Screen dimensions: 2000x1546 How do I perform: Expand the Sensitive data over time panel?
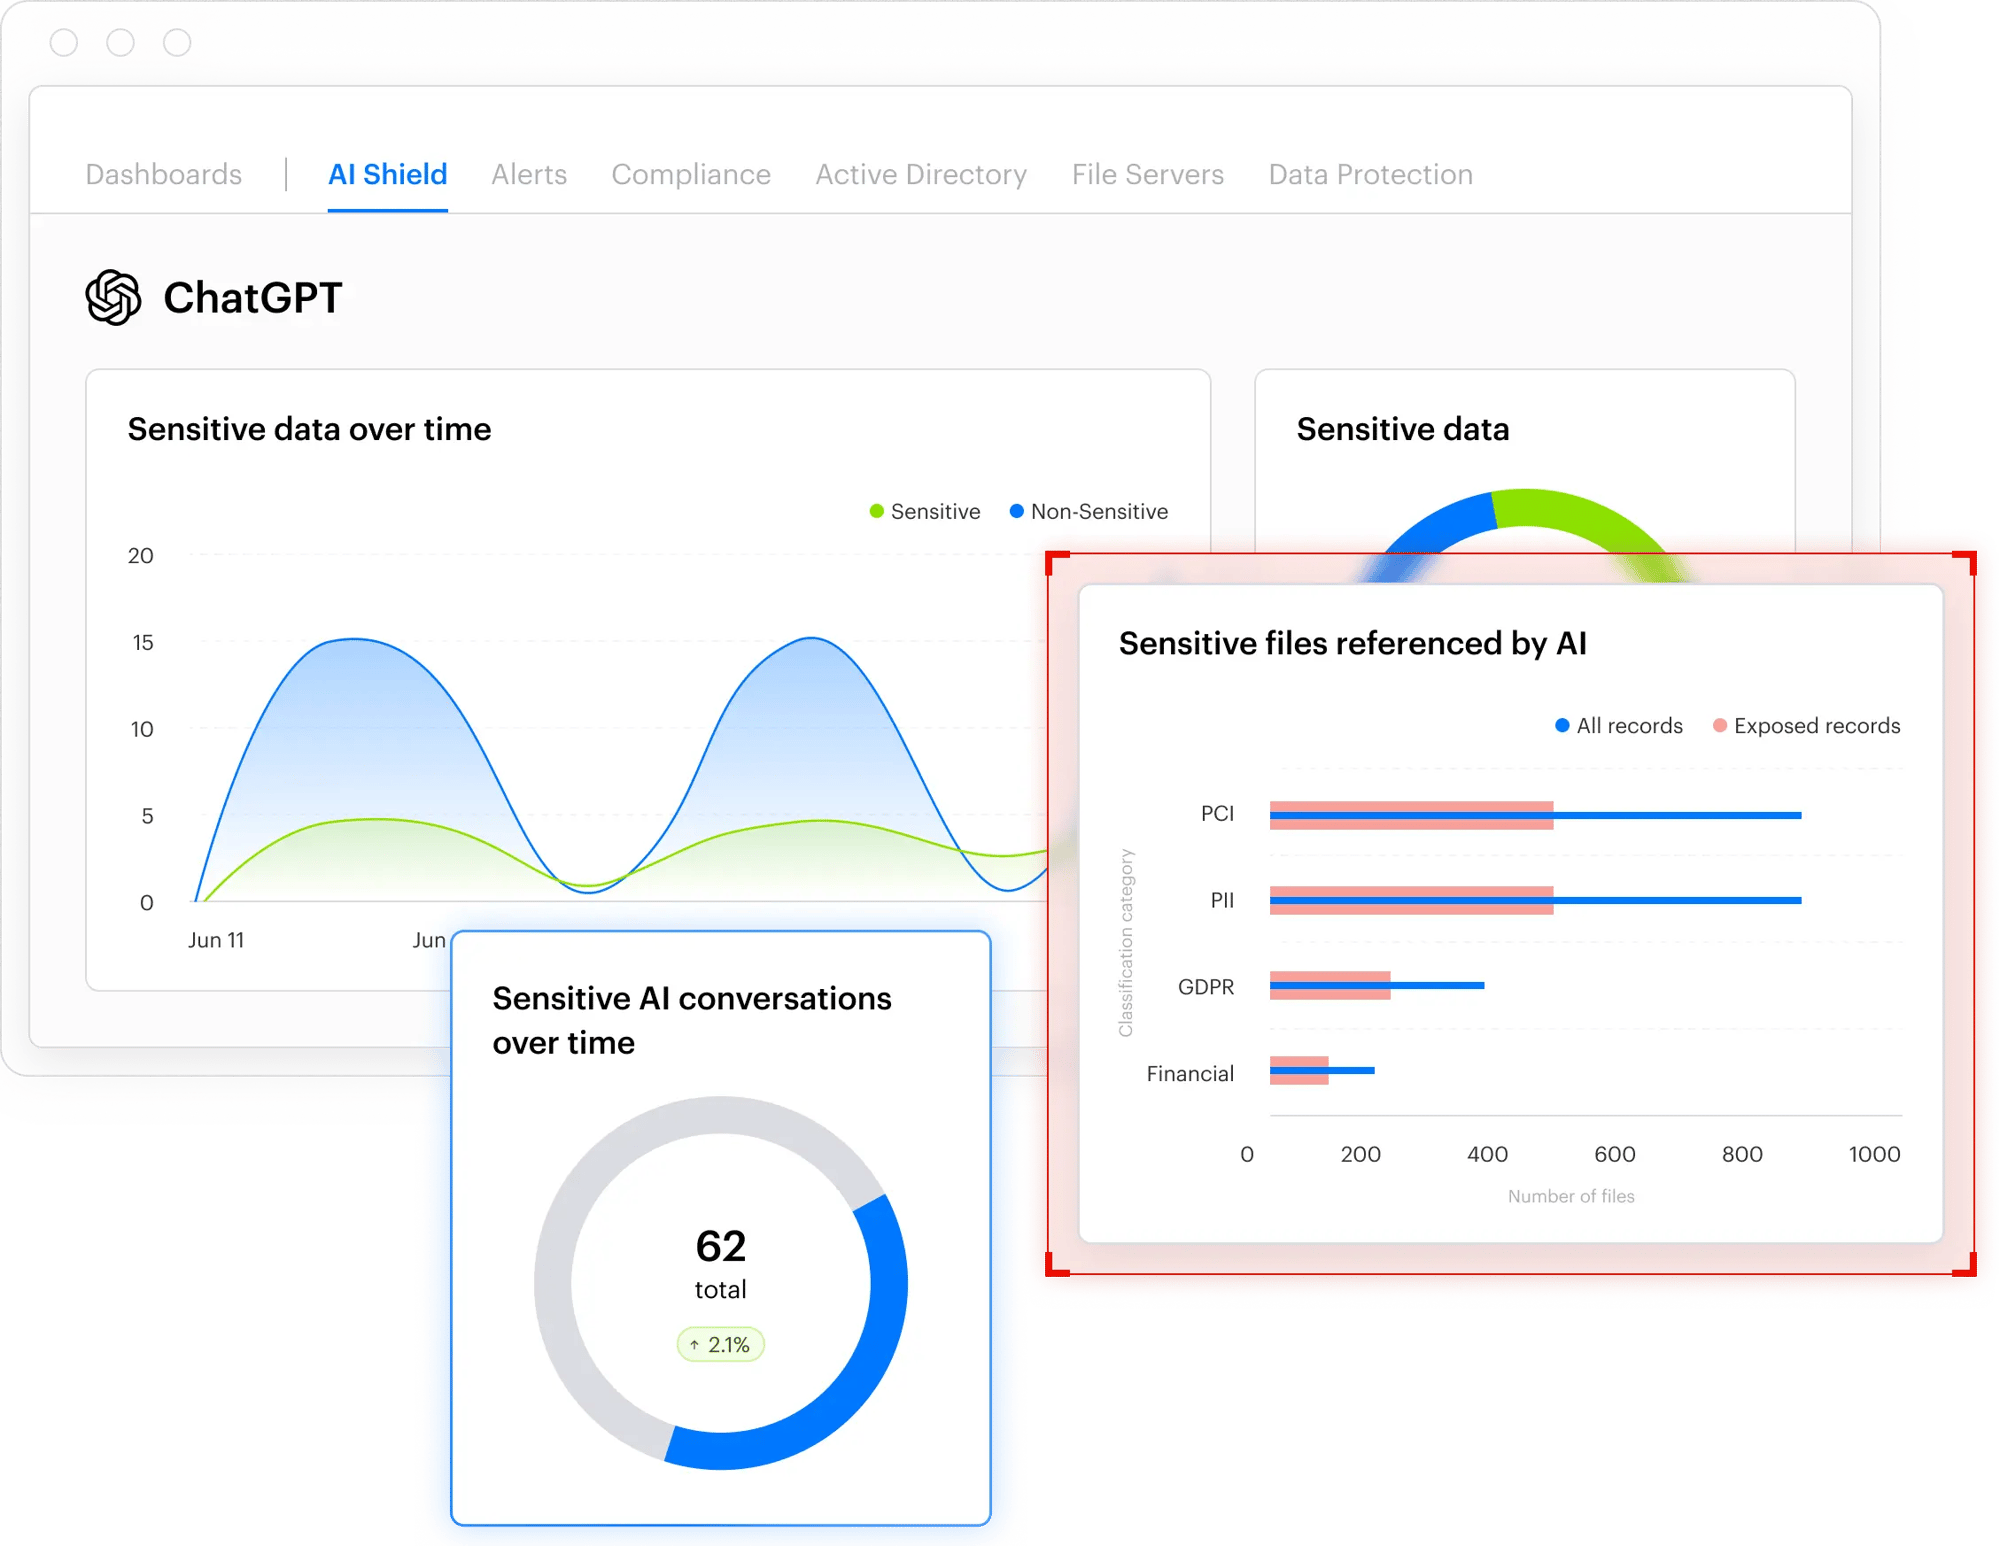coord(309,428)
